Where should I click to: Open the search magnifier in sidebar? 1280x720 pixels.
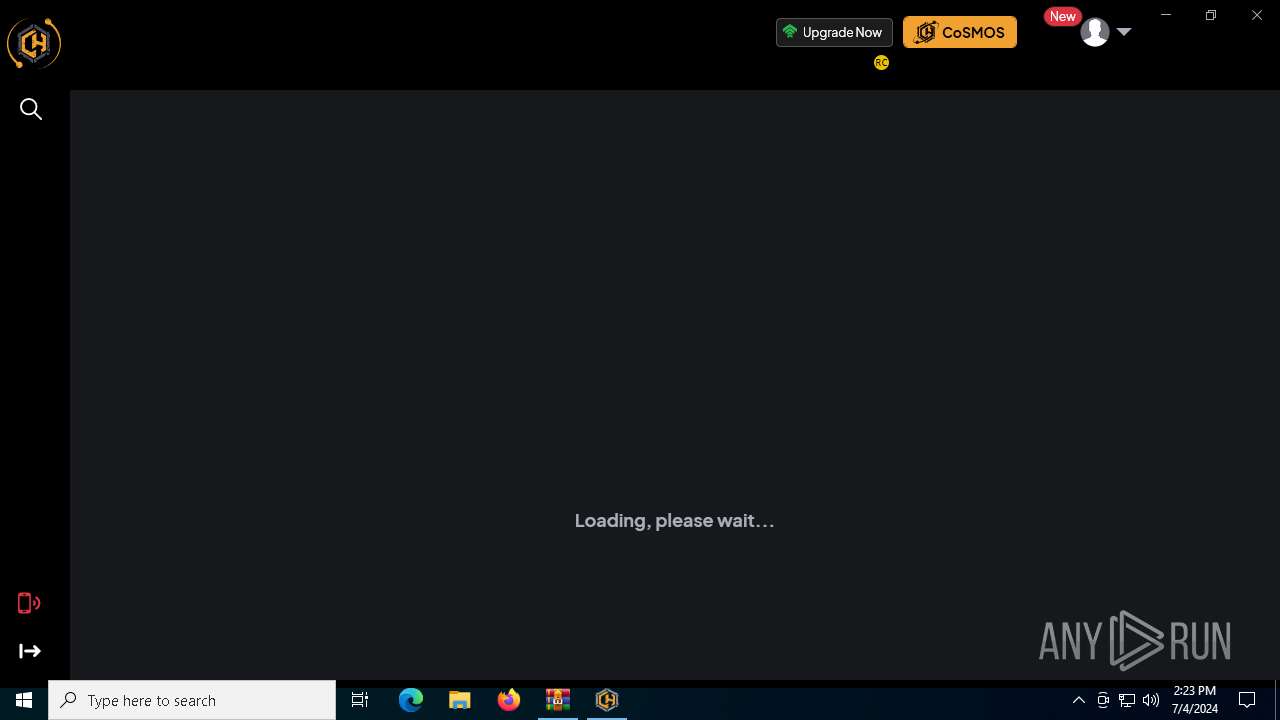point(31,109)
